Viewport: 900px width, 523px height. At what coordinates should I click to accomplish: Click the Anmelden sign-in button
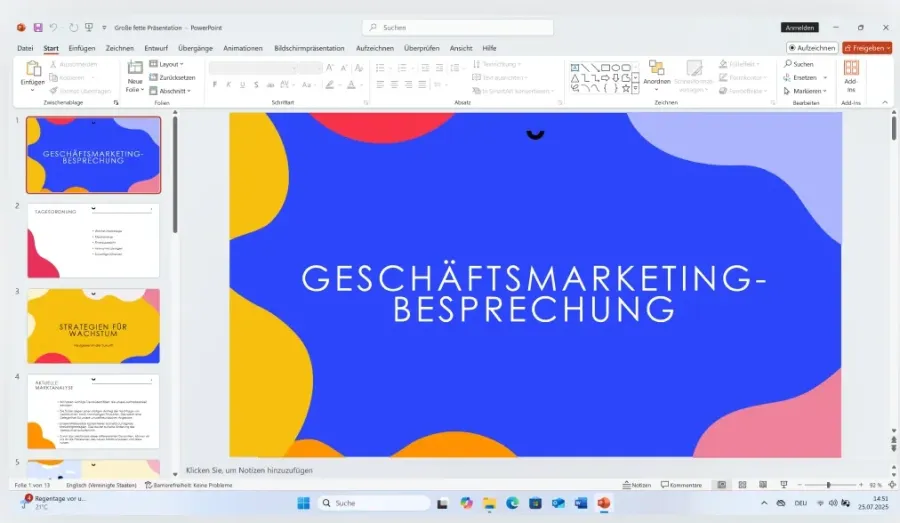[800, 28]
